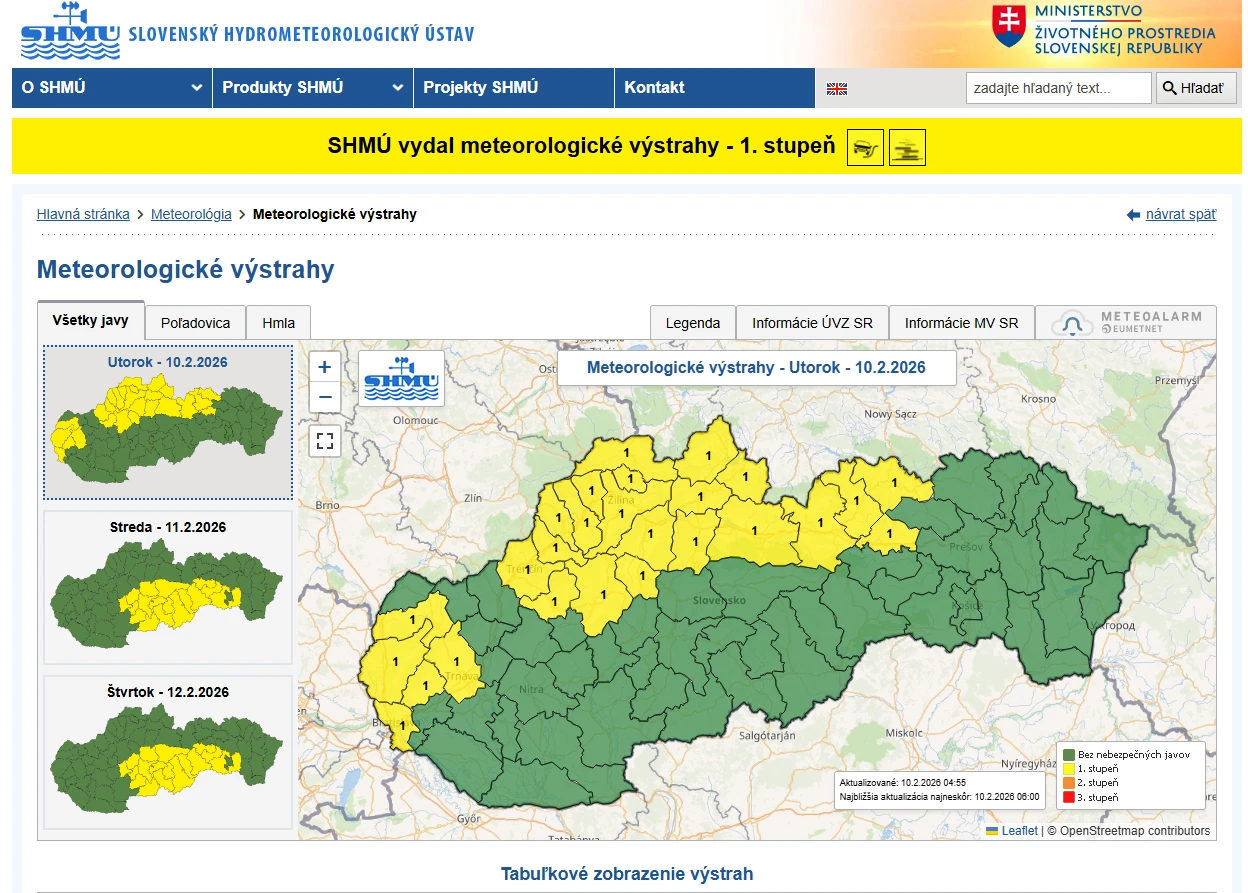Click the SHMÚ logo overlay on the map
The image size is (1248, 893).
(x=401, y=379)
